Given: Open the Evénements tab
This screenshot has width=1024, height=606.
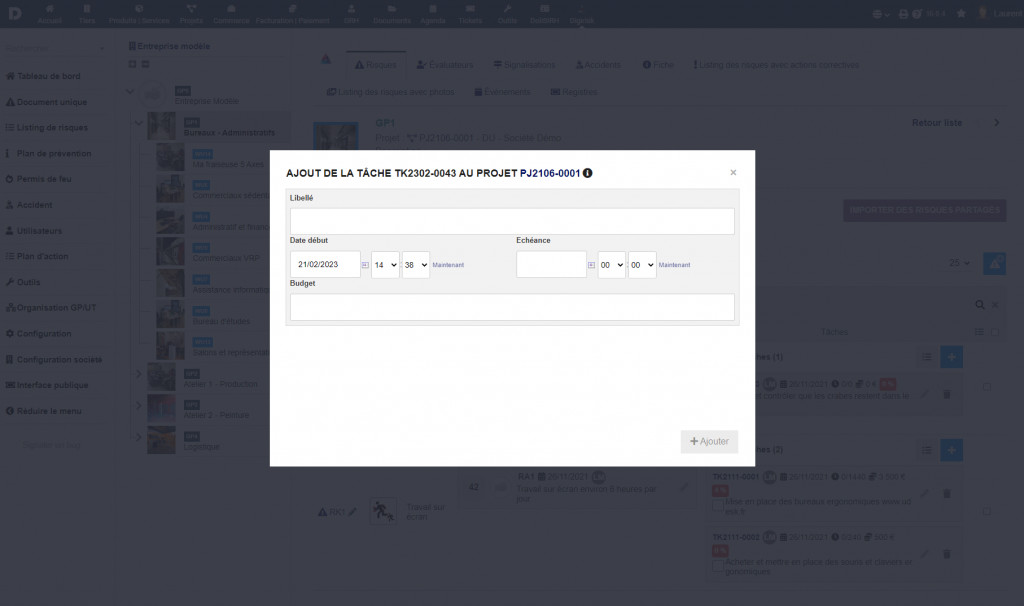Looking at the screenshot, I should 503,92.
